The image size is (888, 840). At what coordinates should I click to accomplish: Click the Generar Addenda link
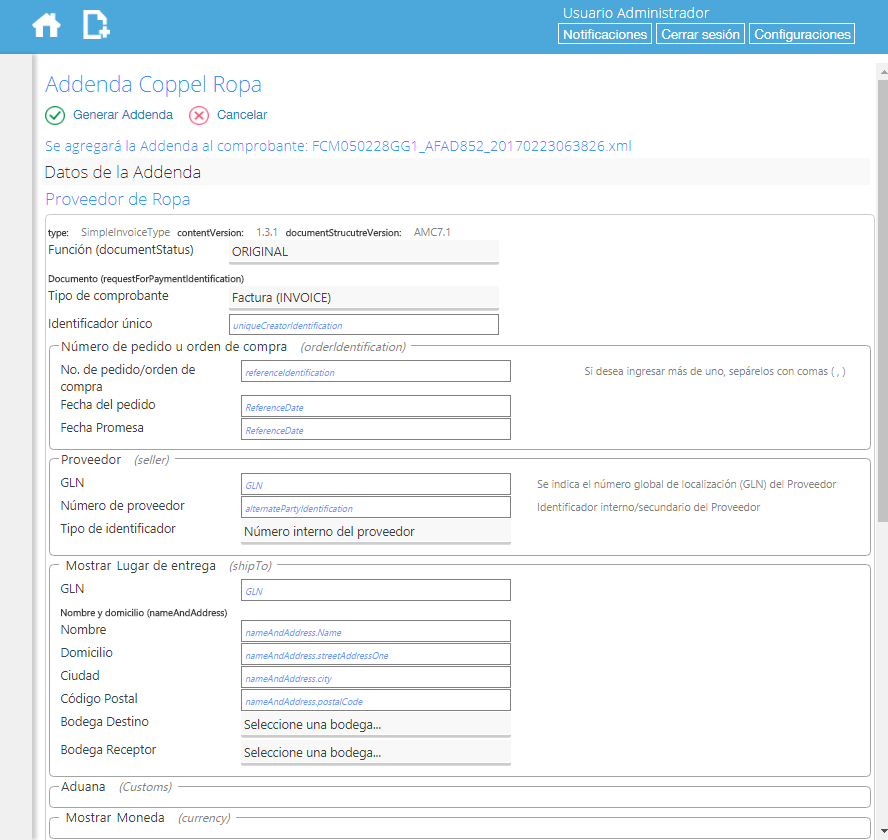click(x=123, y=115)
